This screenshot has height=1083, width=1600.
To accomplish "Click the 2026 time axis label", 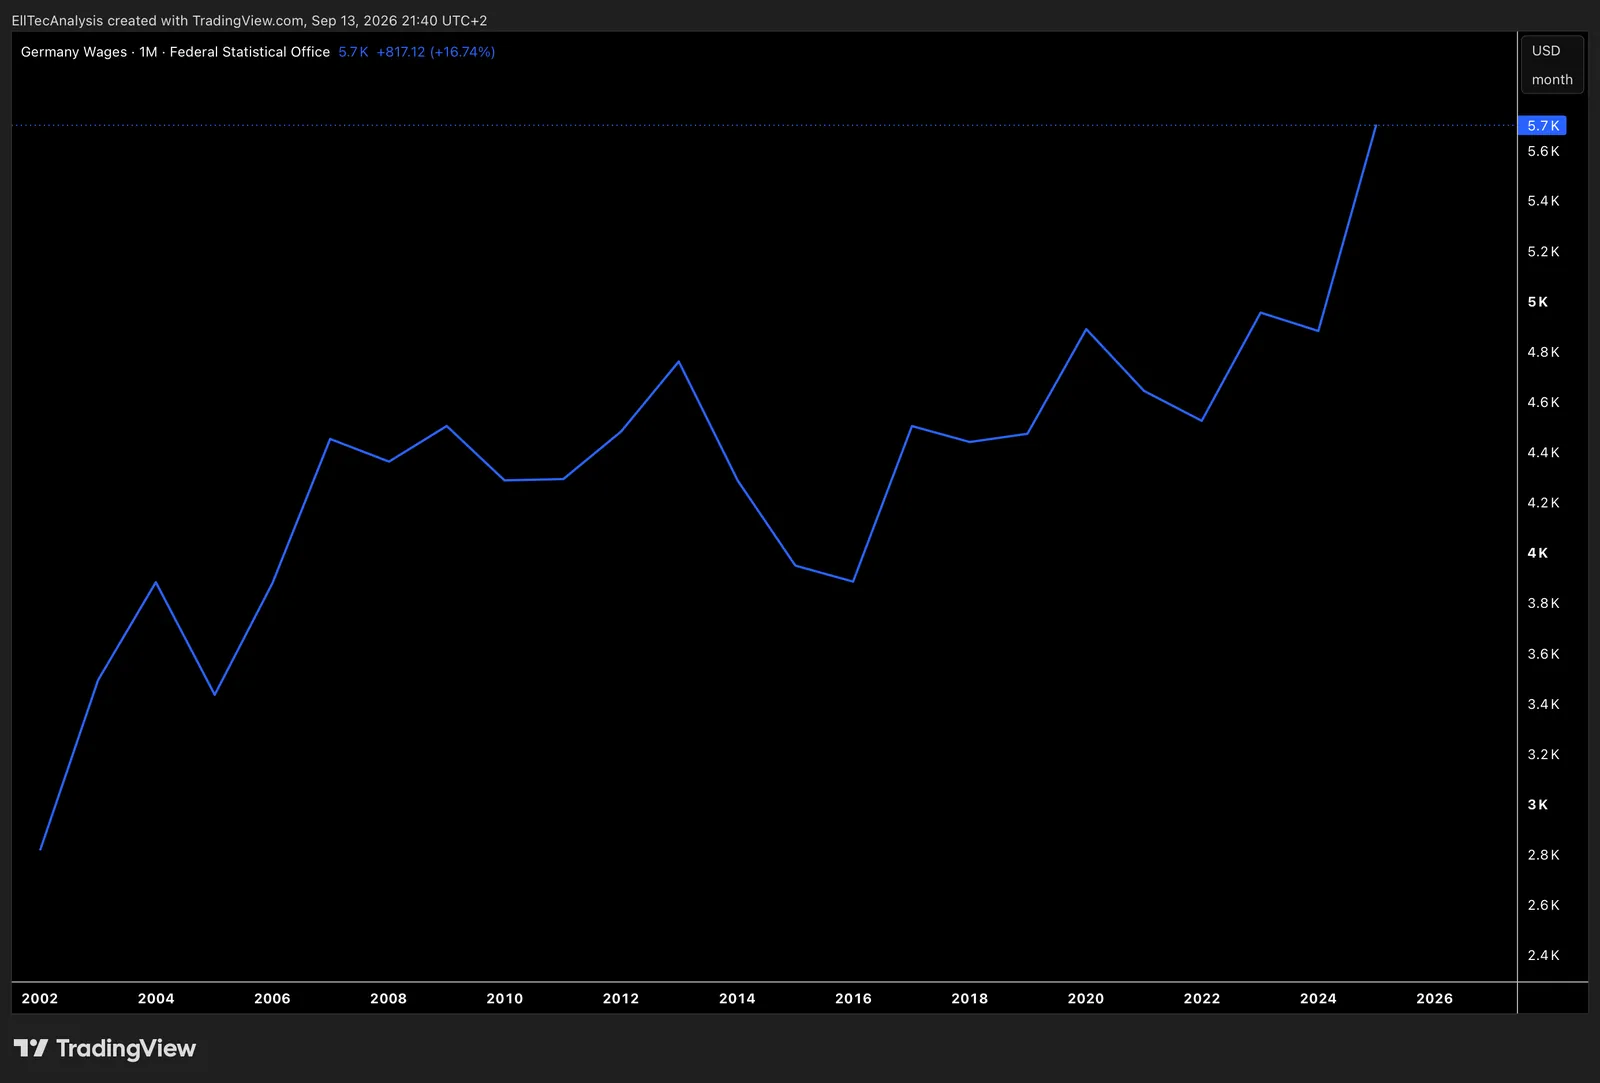I will [x=1435, y=999].
